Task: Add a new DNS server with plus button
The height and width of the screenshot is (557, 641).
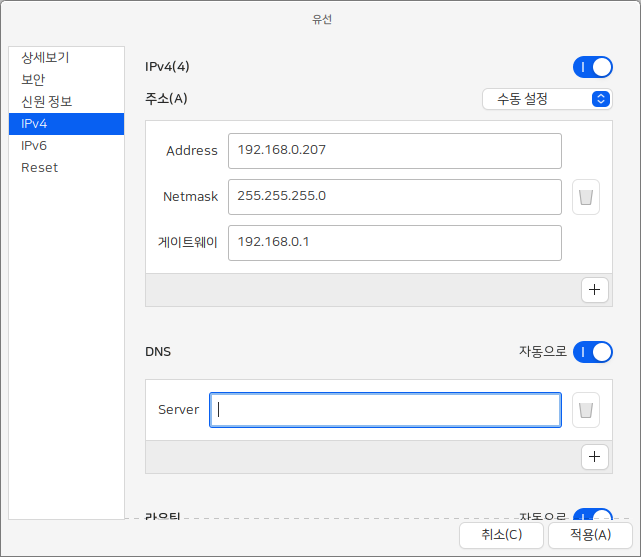Action: pos(595,456)
